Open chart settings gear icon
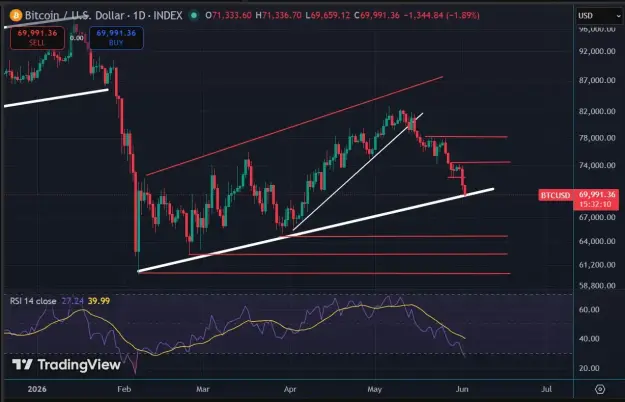 (x=600, y=389)
